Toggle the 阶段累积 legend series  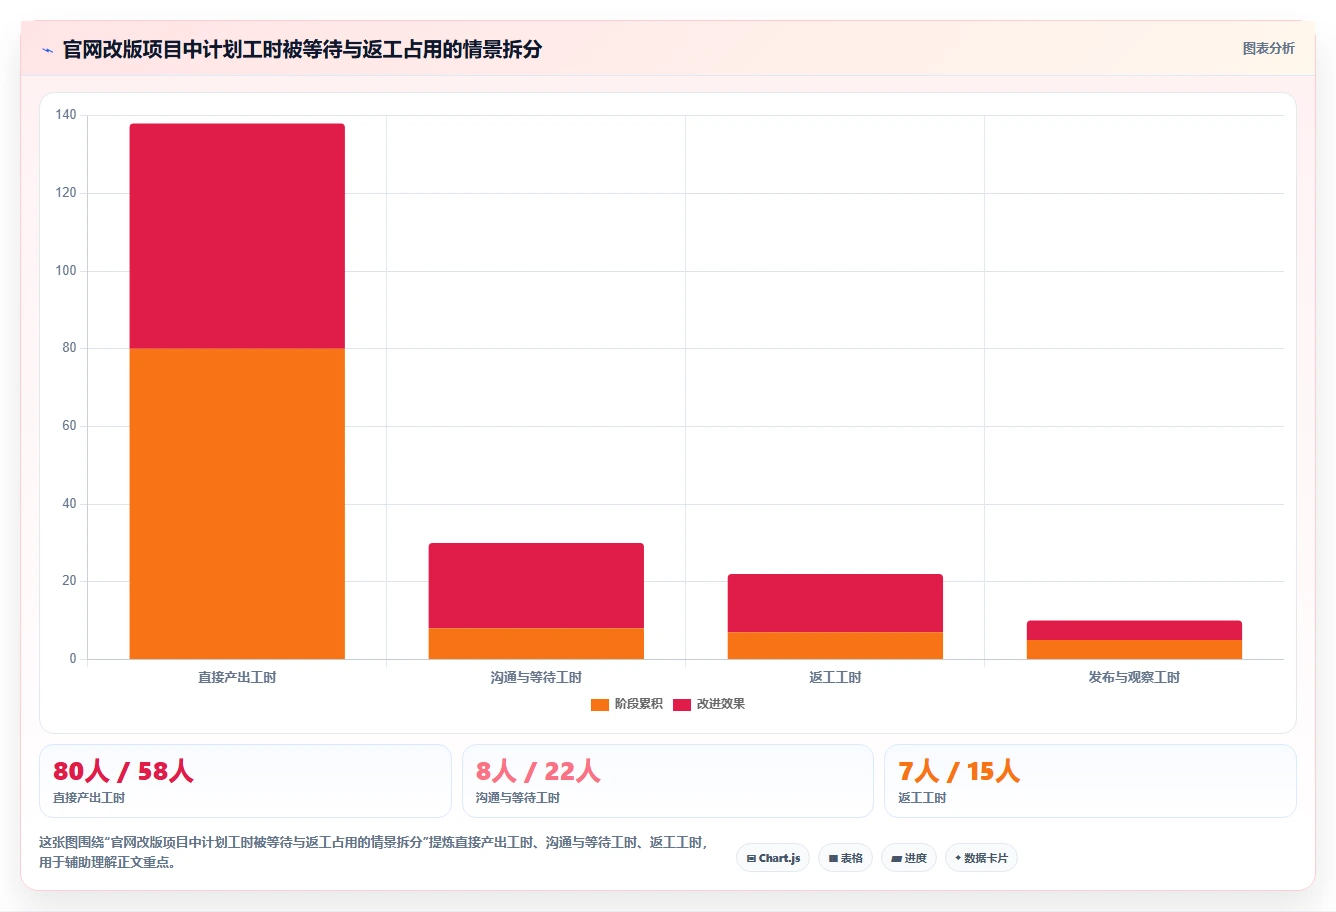click(x=627, y=704)
